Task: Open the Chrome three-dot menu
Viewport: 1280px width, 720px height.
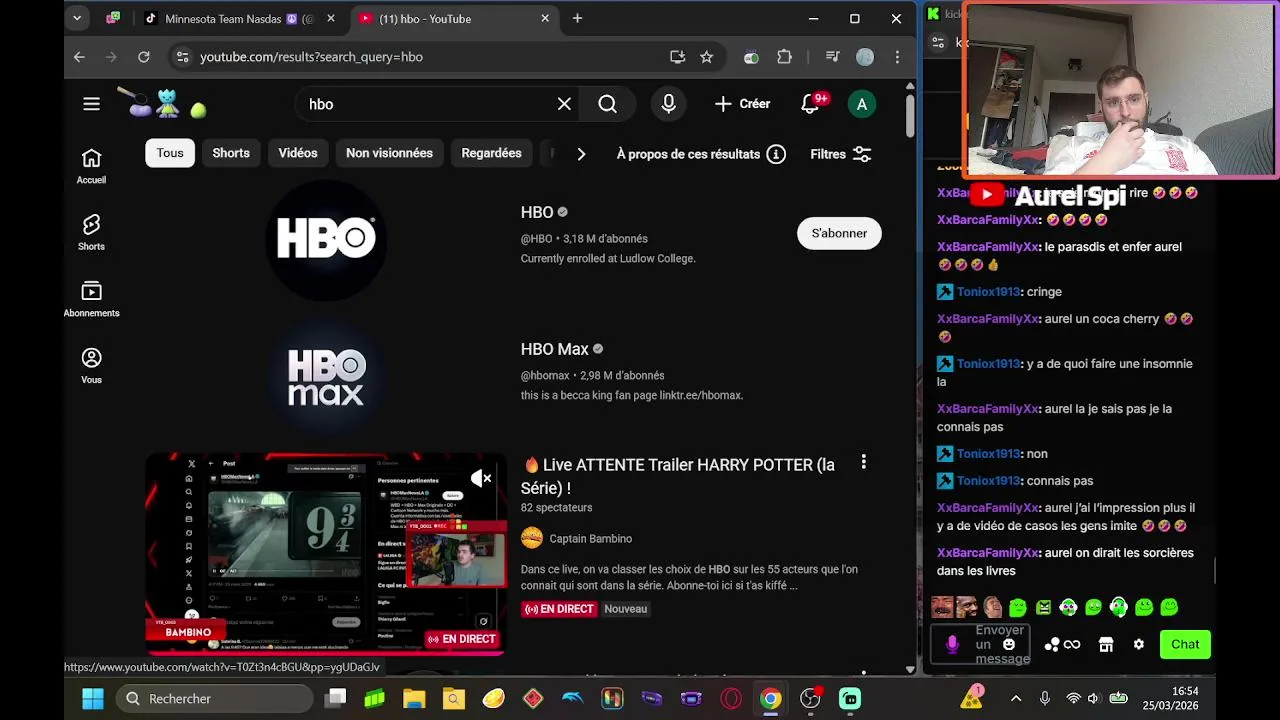Action: pyautogui.click(x=898, y=57)
